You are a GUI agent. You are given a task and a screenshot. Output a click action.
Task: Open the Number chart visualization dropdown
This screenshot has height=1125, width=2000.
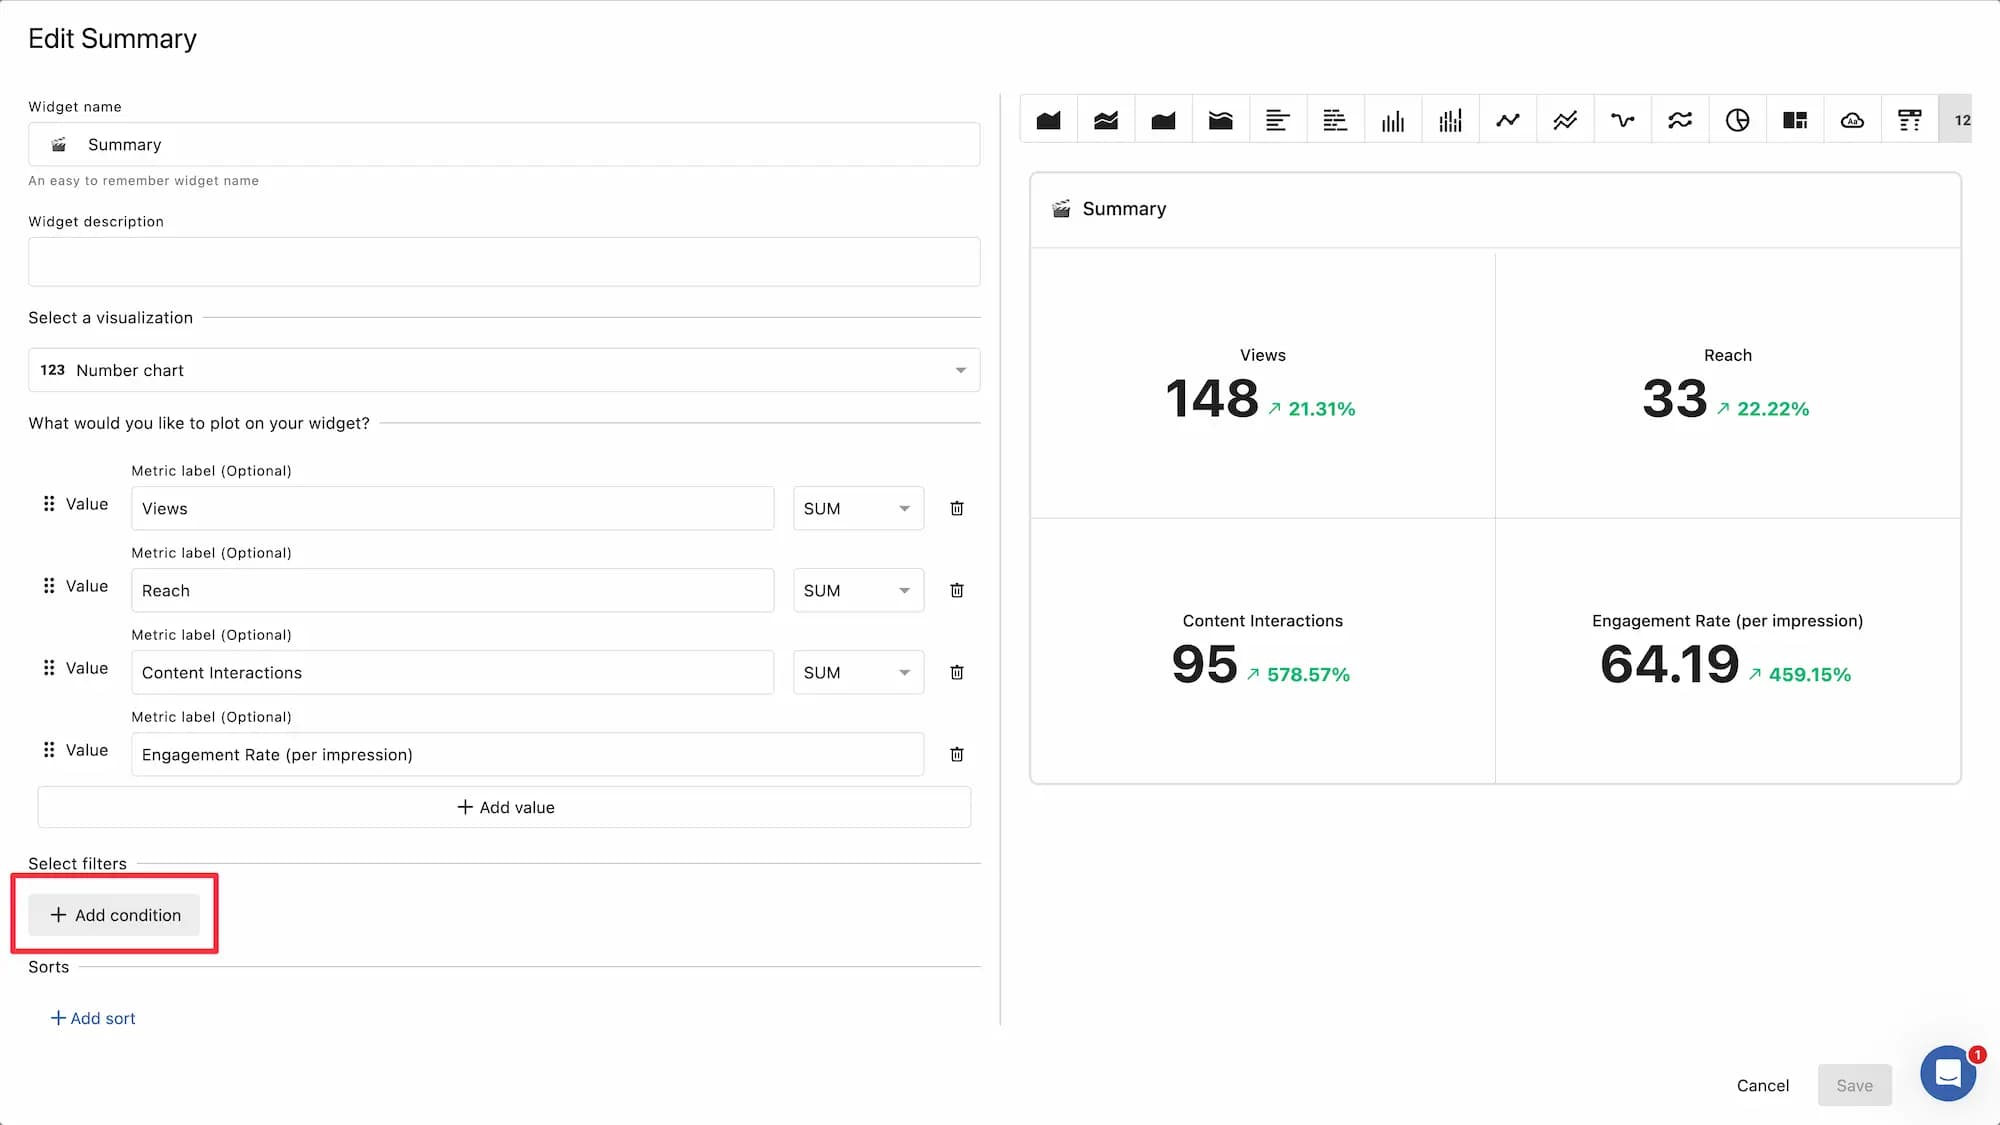pyautogui.click(x=504, y=370)
